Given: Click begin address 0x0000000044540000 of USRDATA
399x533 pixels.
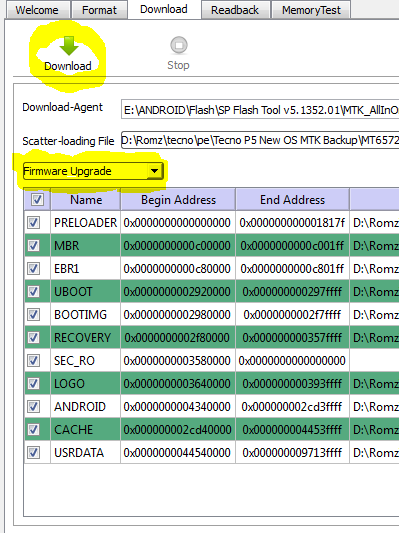Looking at the screenshot, I should point(178,452).
